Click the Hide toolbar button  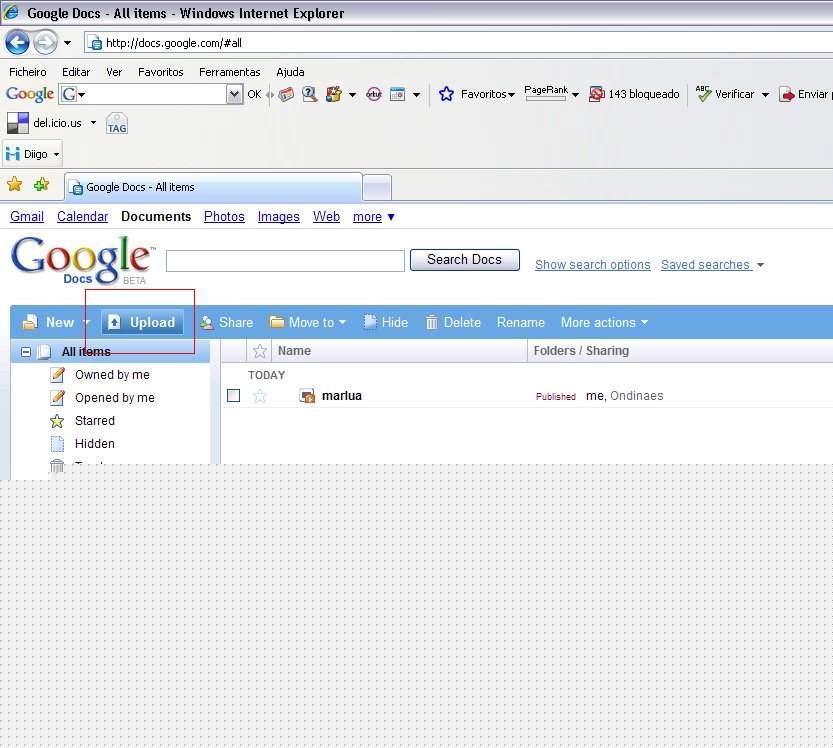point(386,322)
